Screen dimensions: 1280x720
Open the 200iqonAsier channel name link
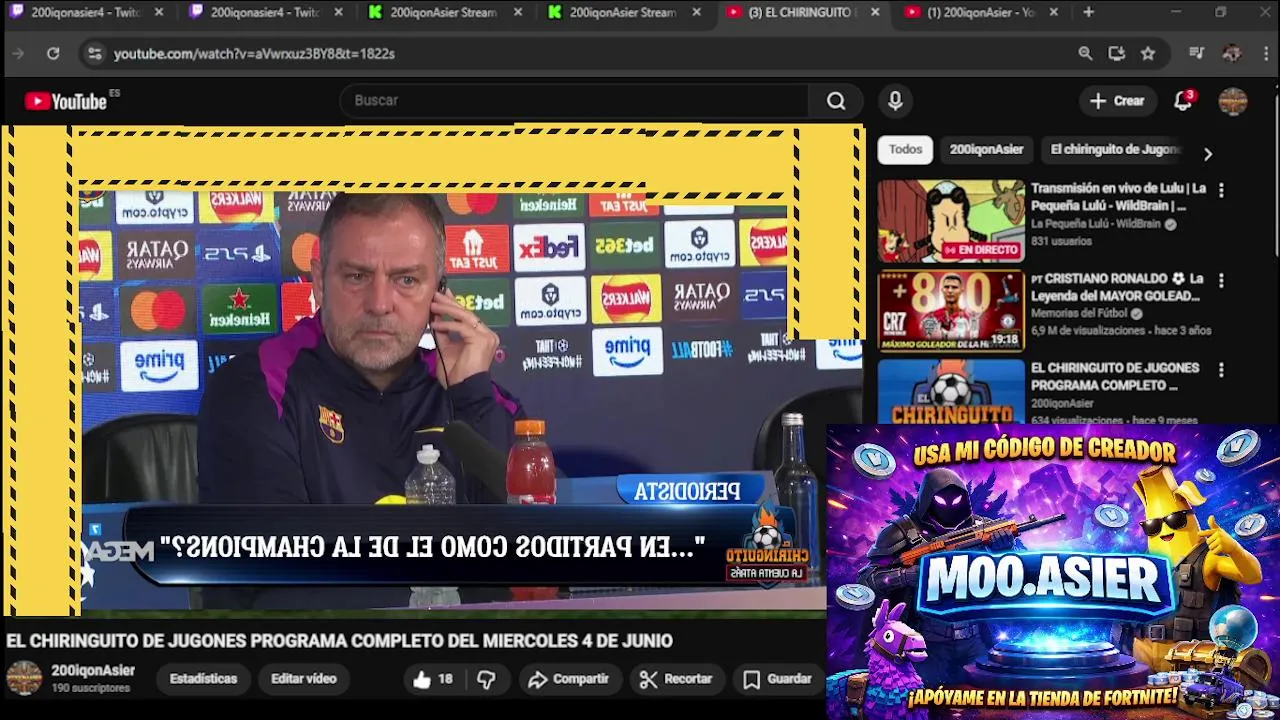[x=93, y=671]
